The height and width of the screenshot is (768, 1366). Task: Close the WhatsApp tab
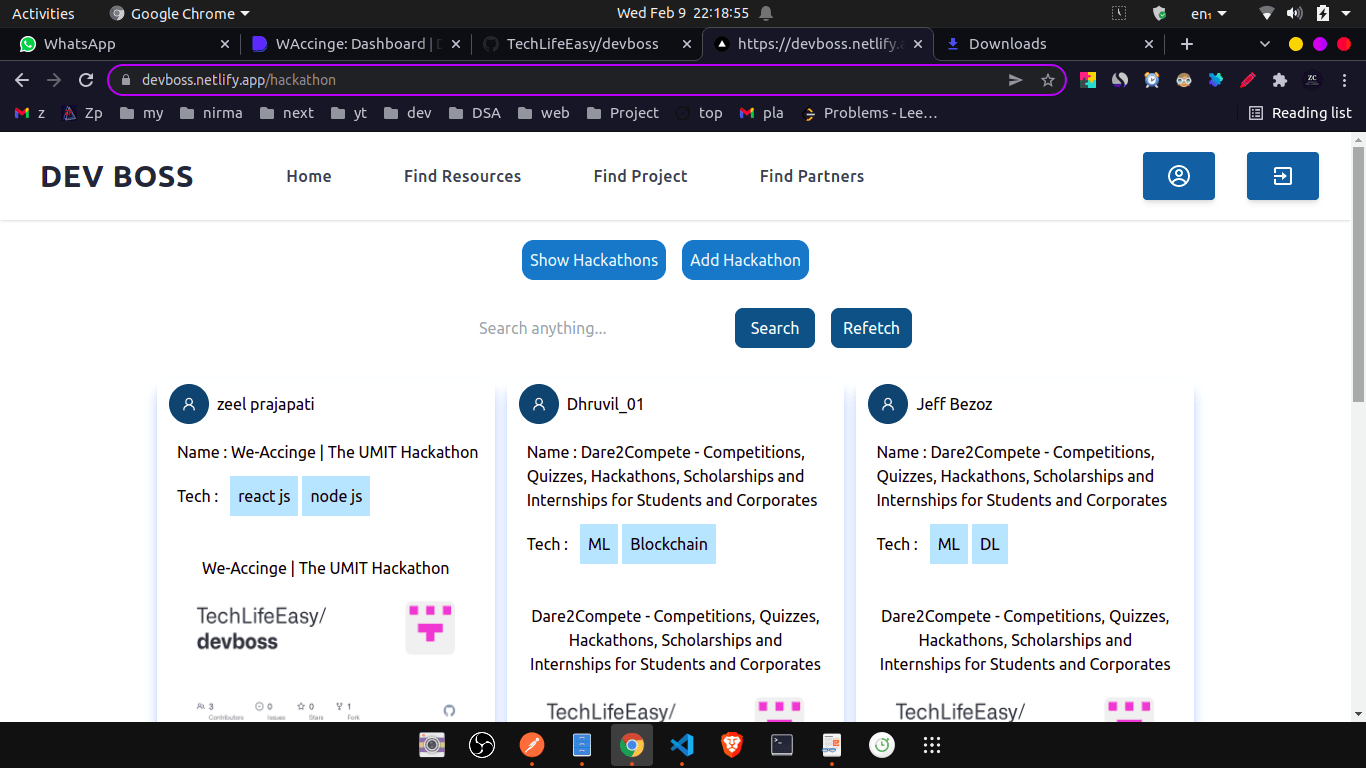[224, 44]
